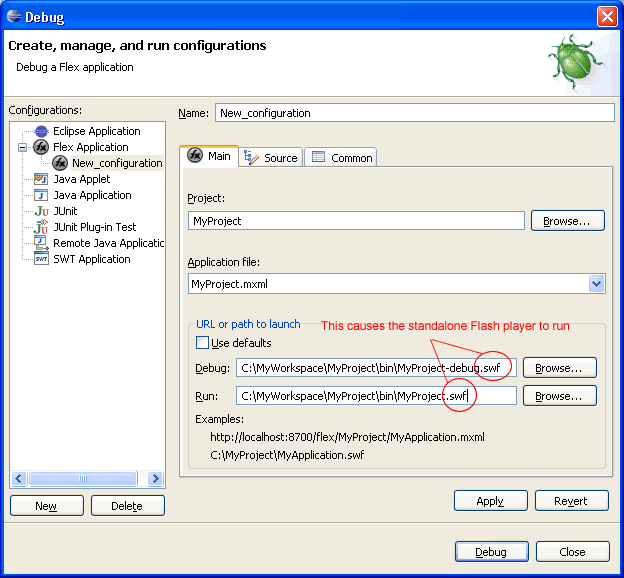Select JUnit Plug-in Test tree item
This screenshot has height=578, width=624.
(x=95, y=227)
